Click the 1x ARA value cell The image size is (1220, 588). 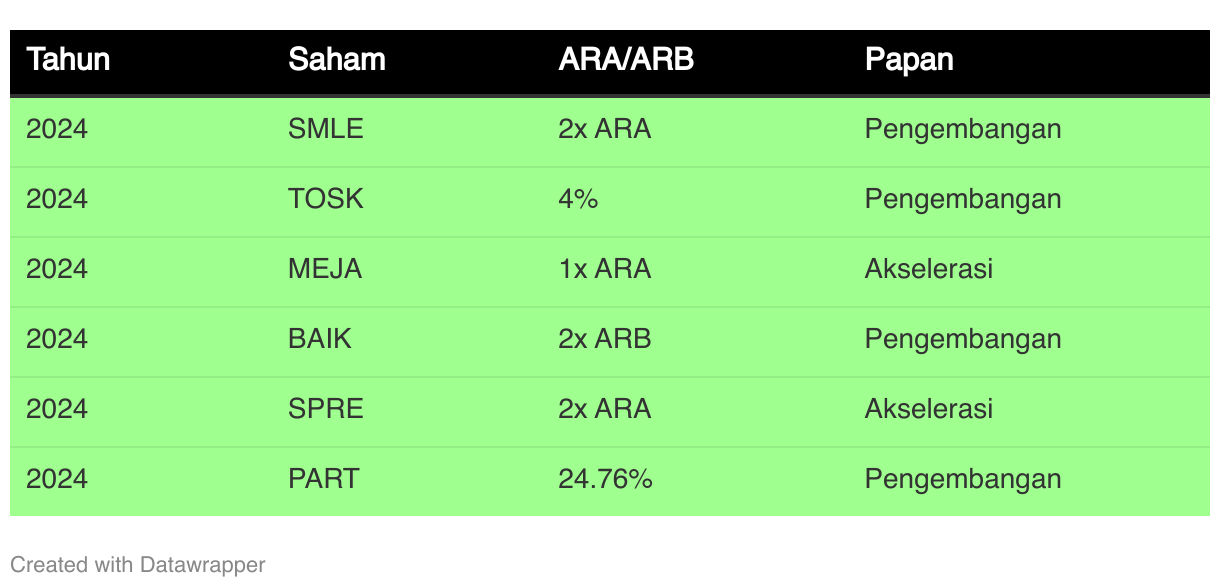[x=605, y=269]
